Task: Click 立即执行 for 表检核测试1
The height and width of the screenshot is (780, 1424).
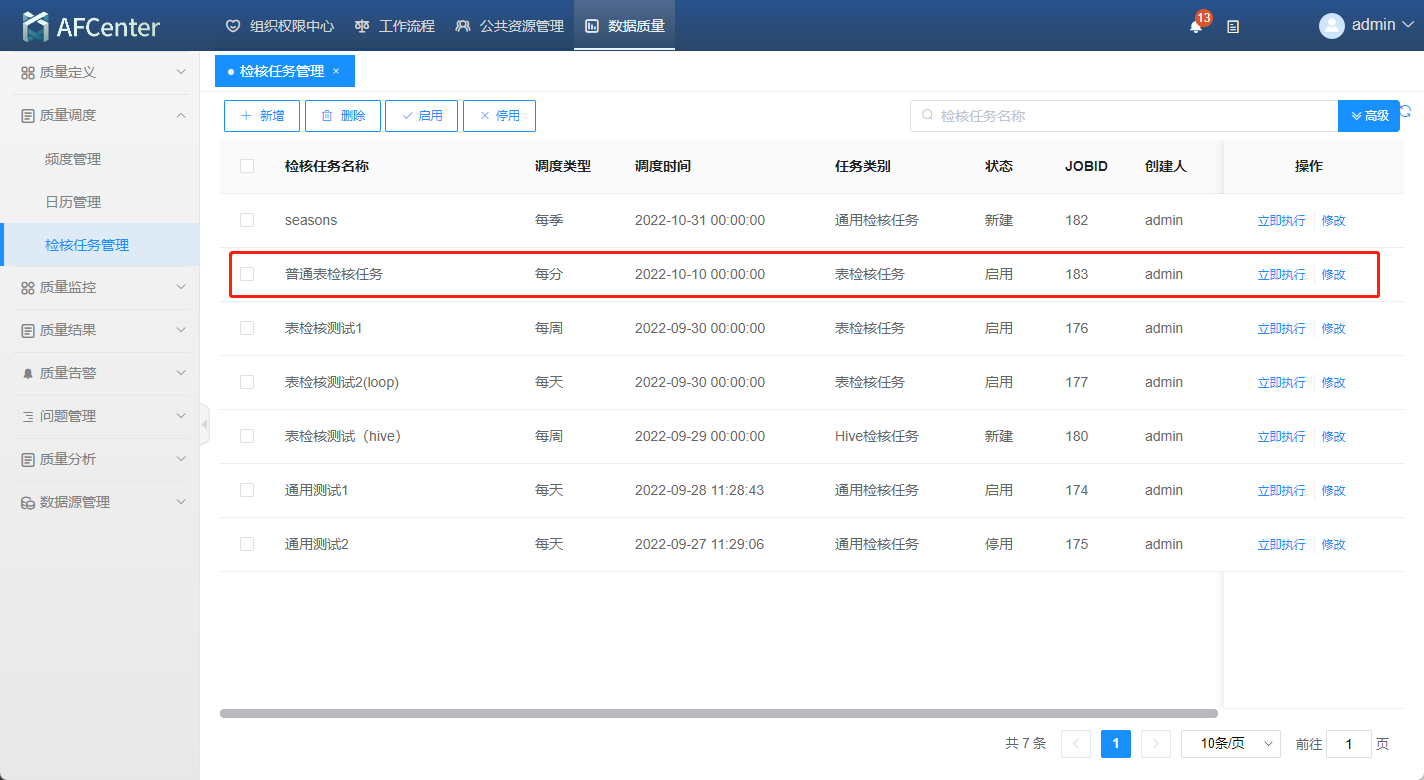Action: tap(1281, 328)
